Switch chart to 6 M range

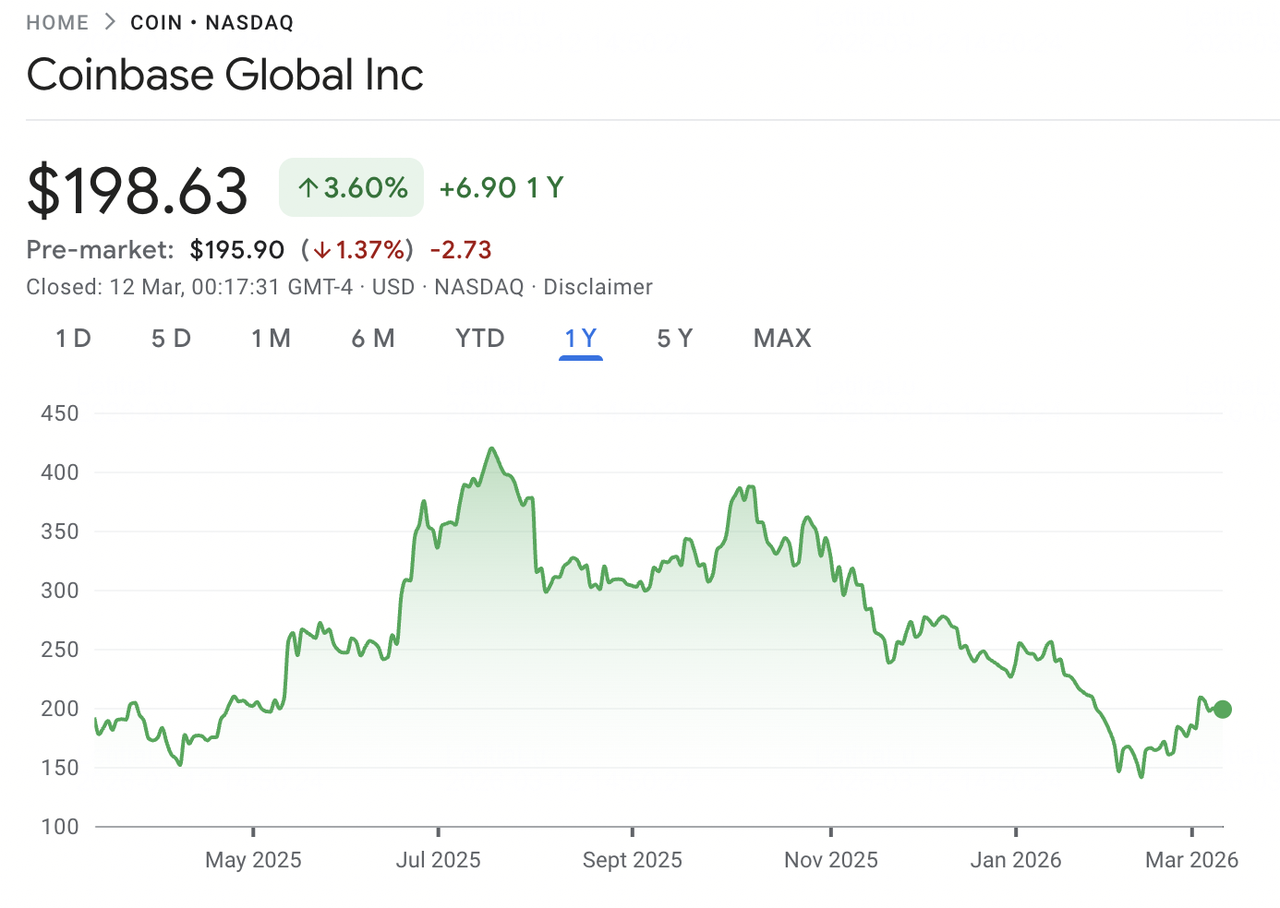(x=373, y=338)
